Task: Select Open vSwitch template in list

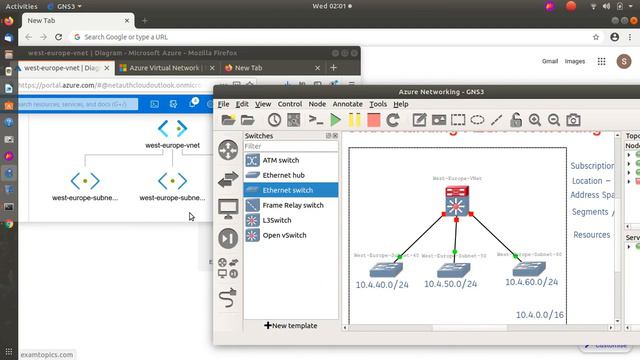Action: tap(291, 236)
